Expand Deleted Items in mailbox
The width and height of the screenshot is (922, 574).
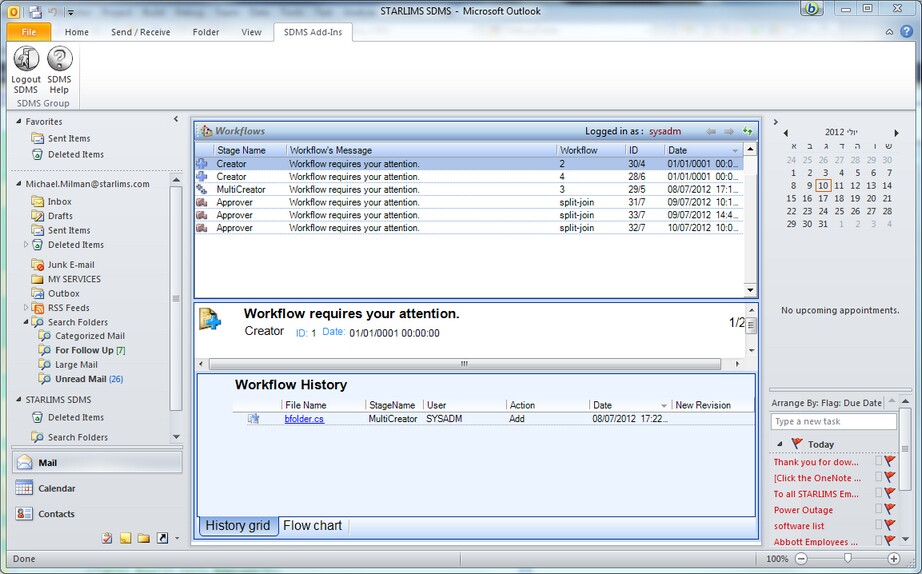[25, 245]
